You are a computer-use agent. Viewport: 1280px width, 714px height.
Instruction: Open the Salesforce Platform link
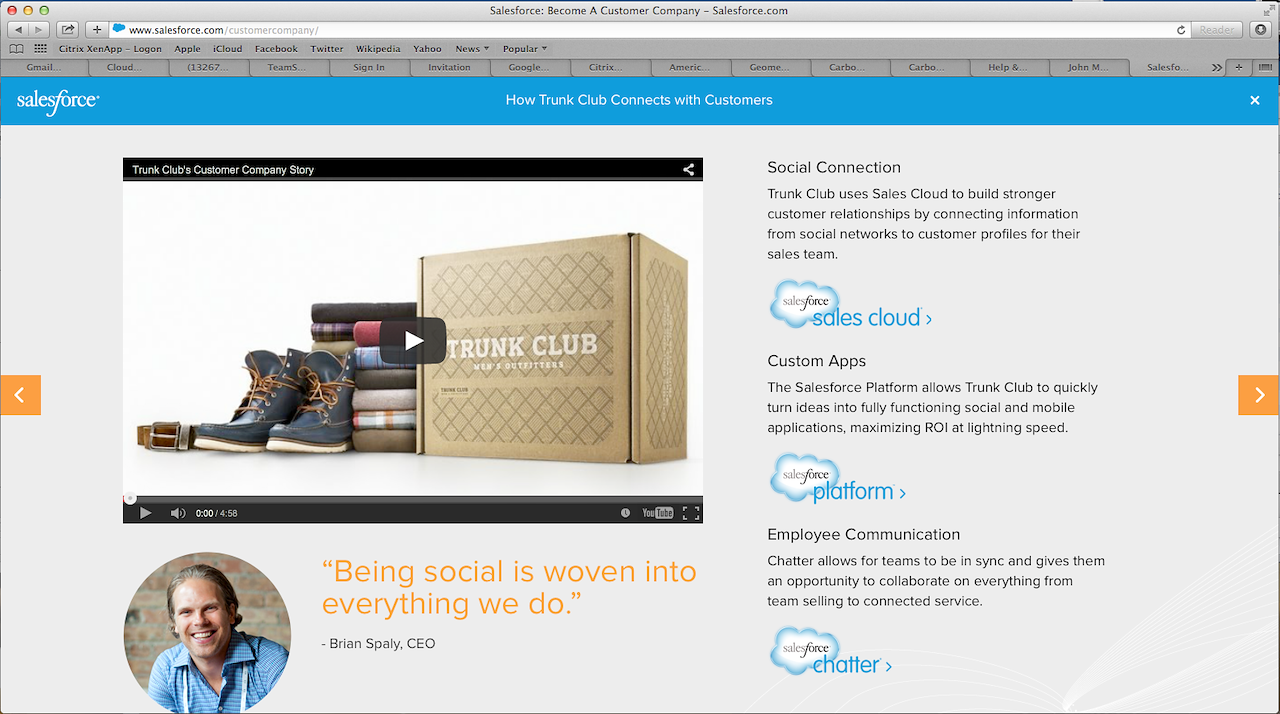(x=838, y=480)
